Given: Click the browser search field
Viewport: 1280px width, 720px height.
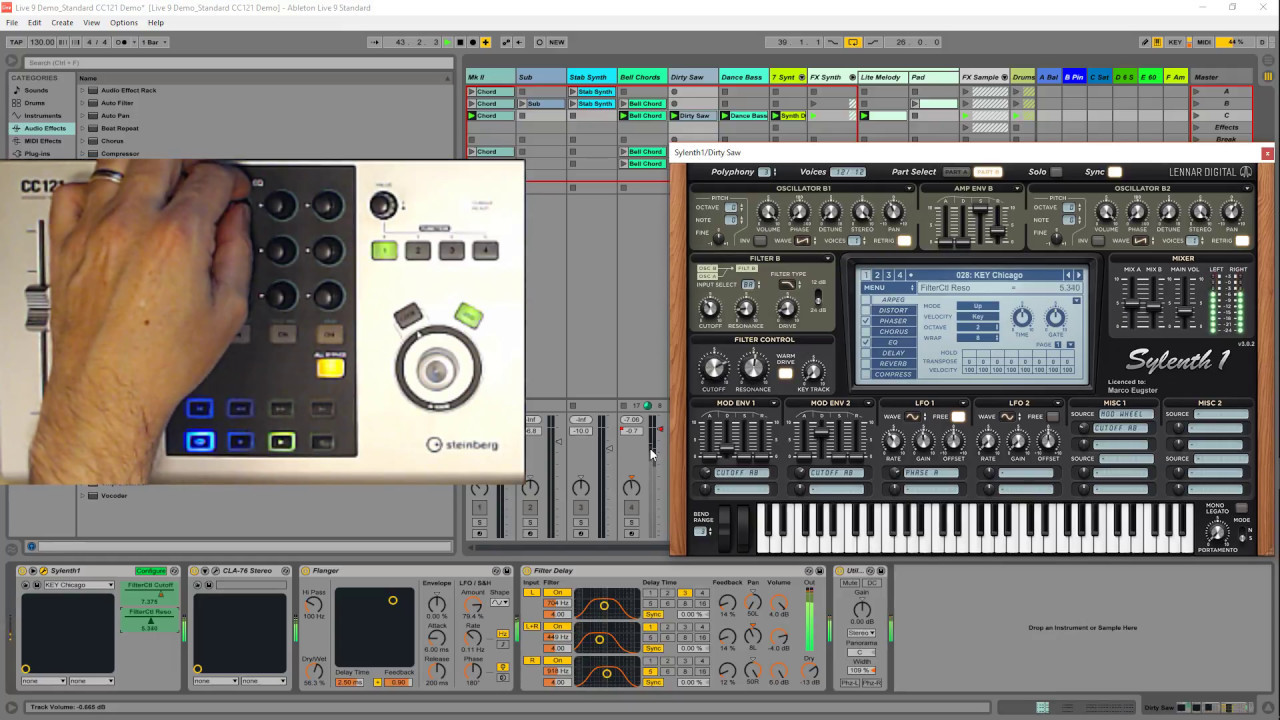Looking at the screenshot, I should click(x=237, y=63).
